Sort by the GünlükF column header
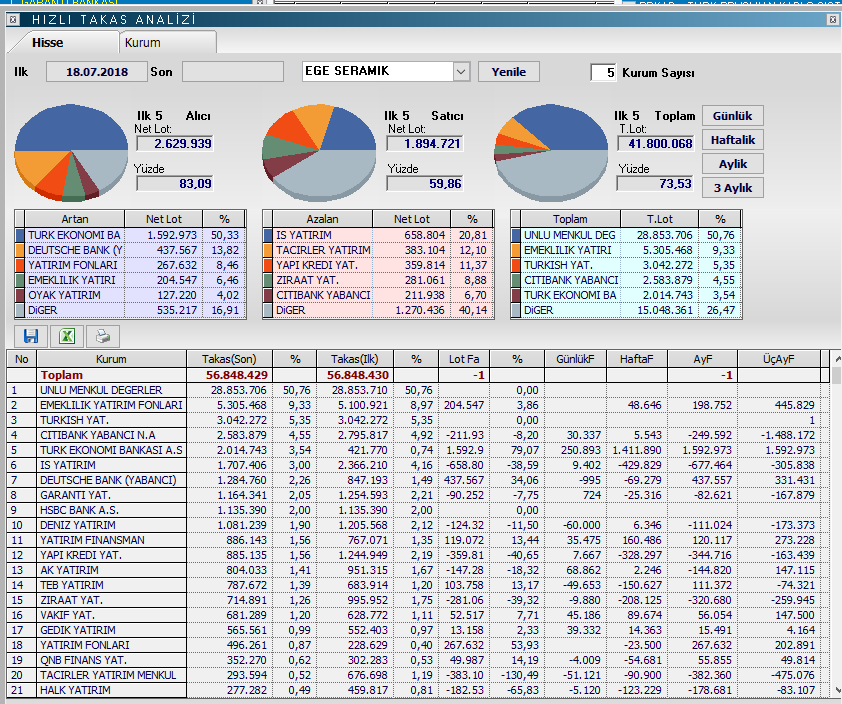The height and width of the screenshot is (704, 842). tap(575, 359)
